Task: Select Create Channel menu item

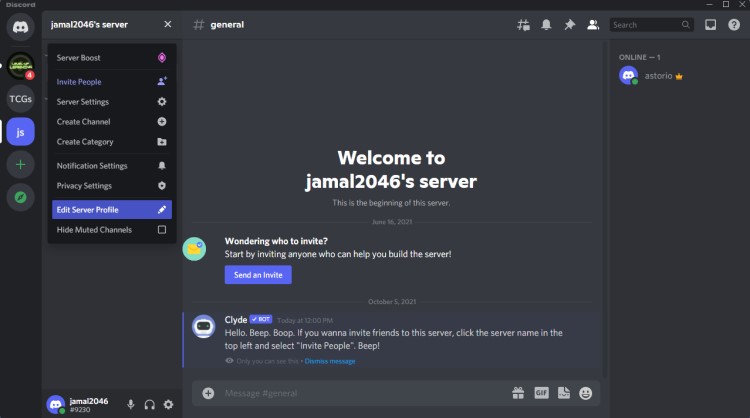Action: tap(111, 122)
